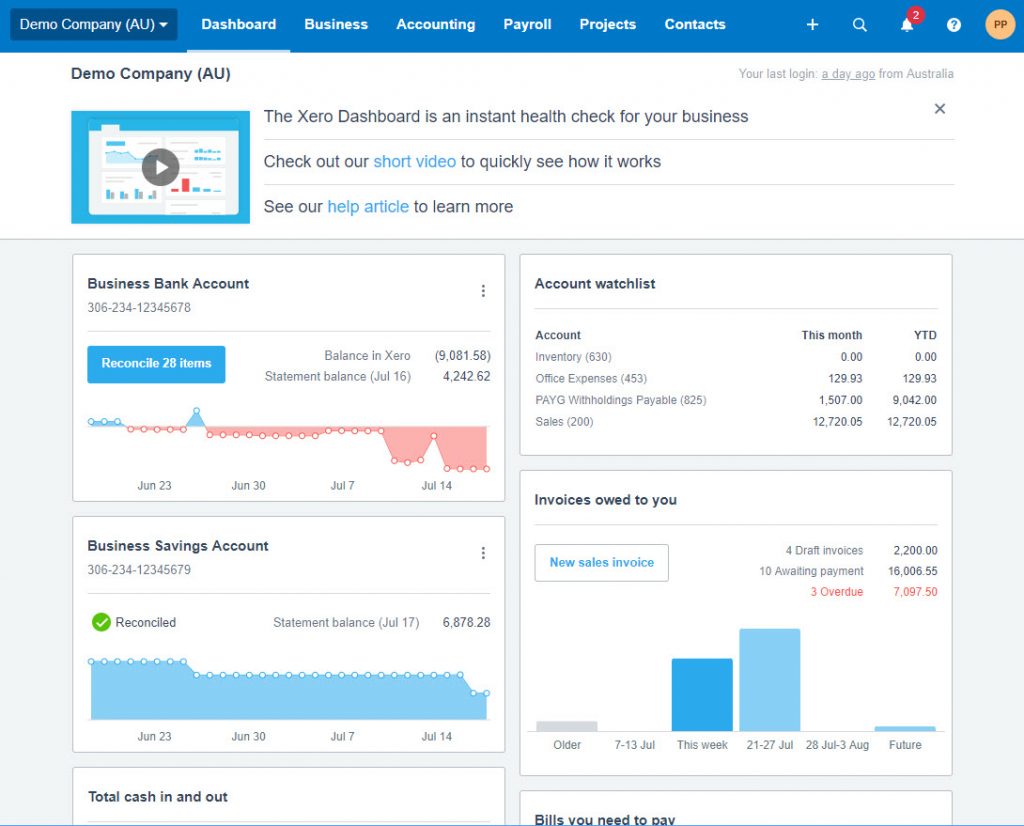Image resolution: width=1024 pixels, height=826 pixels.
Task: Open the PP user avatar menu
Action: (1000, 25)
